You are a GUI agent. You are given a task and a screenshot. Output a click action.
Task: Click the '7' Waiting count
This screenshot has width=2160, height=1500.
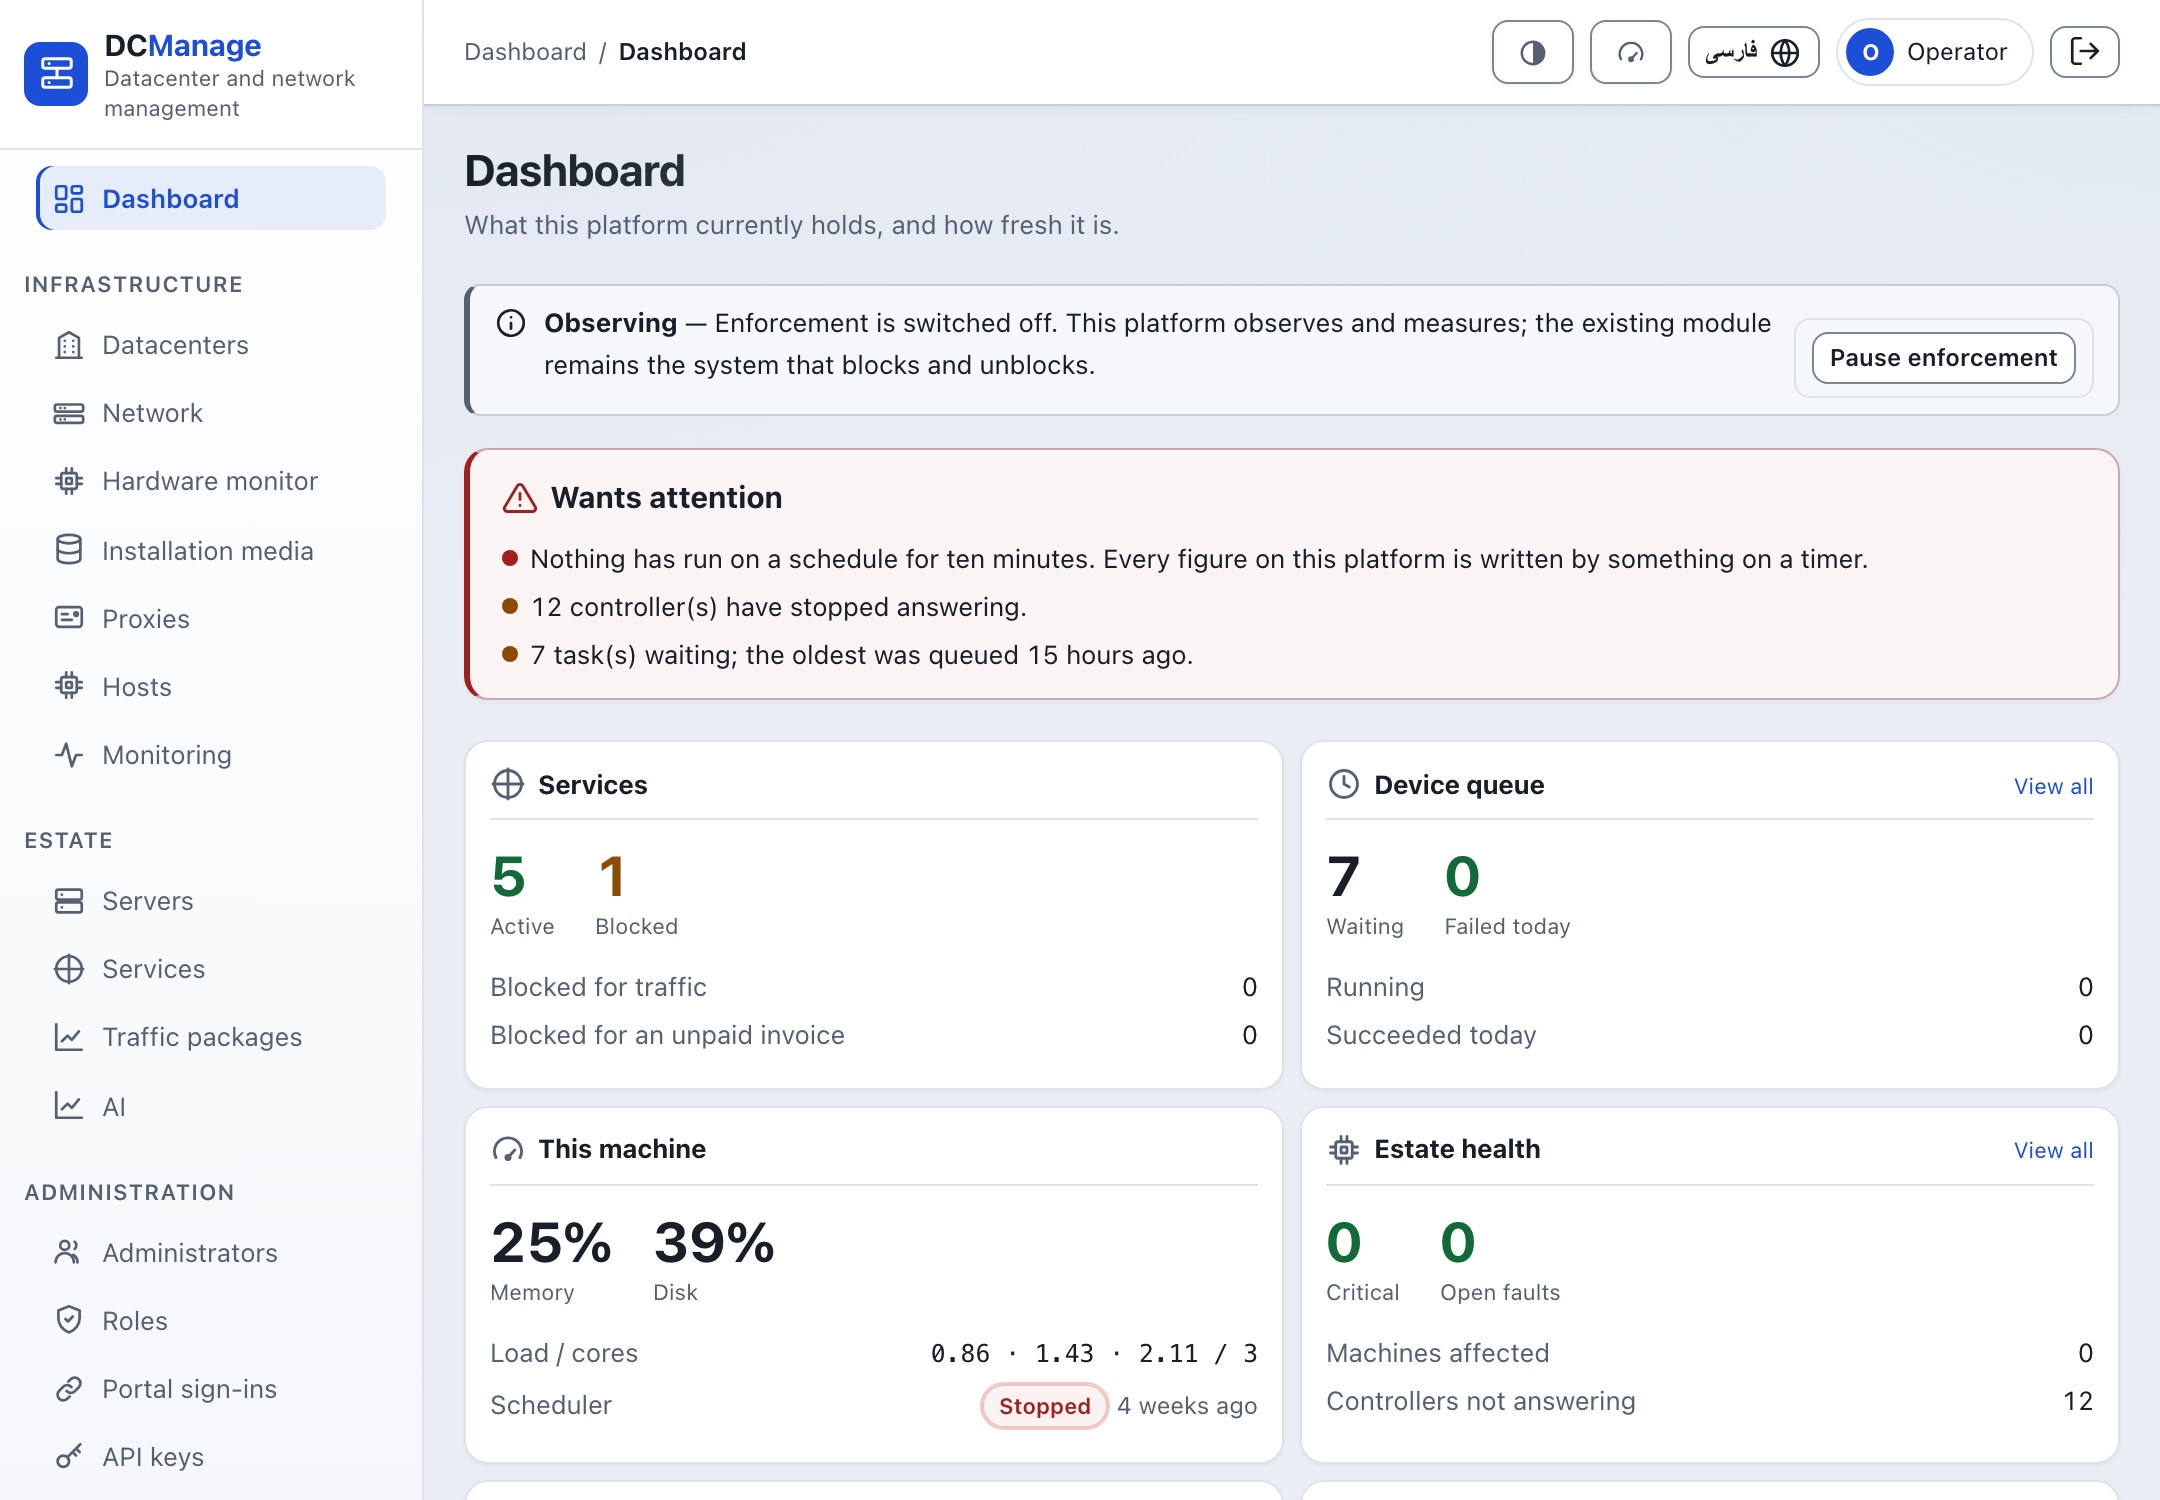[1343, 877]
